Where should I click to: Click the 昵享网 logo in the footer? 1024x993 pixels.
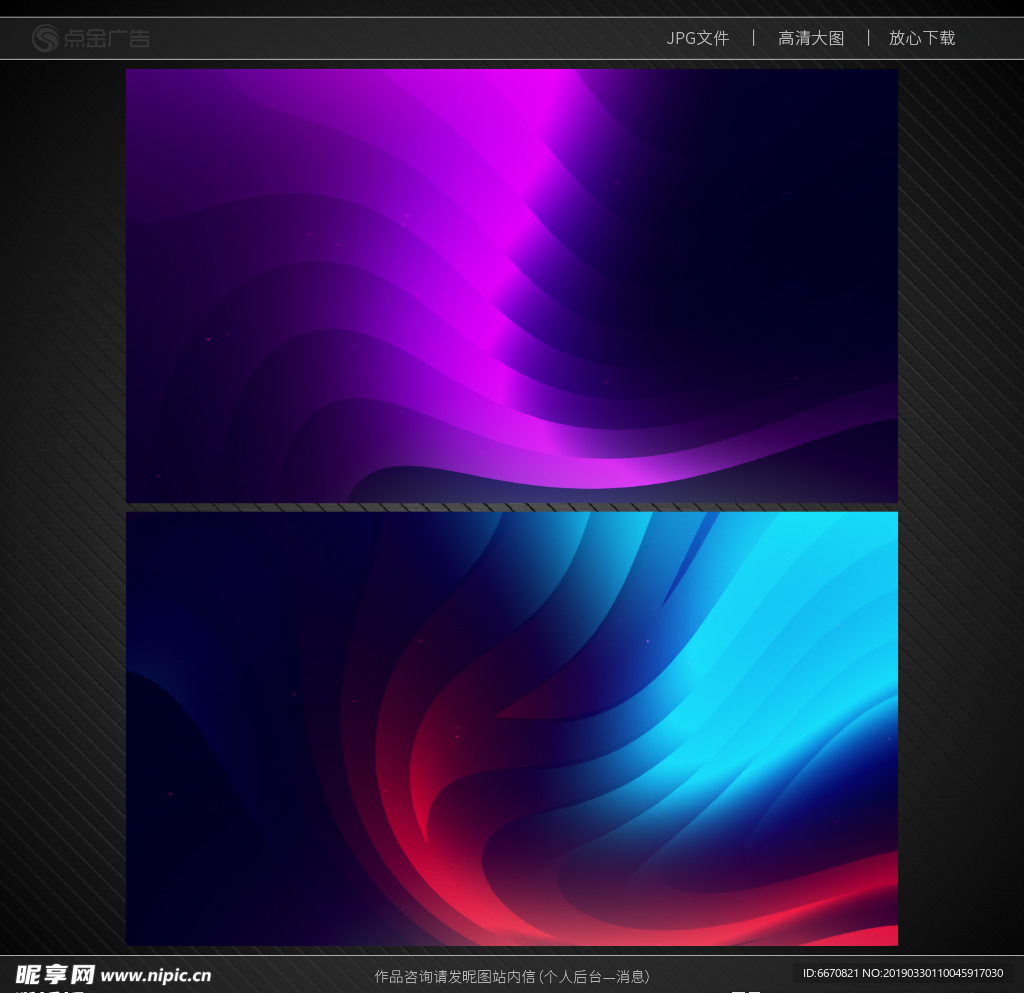coord(55,974)
